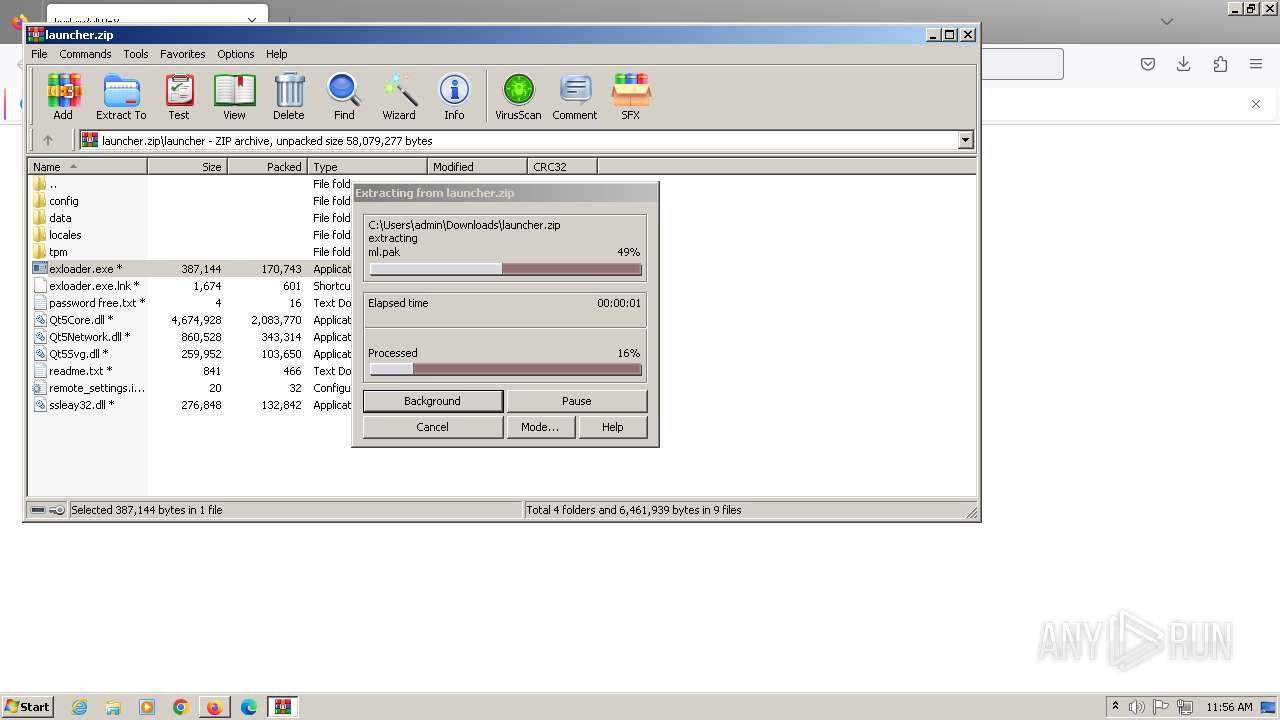Open browser hamburger menu
The width and height of the screenshot is (1280, 720).
point(1256,64)
